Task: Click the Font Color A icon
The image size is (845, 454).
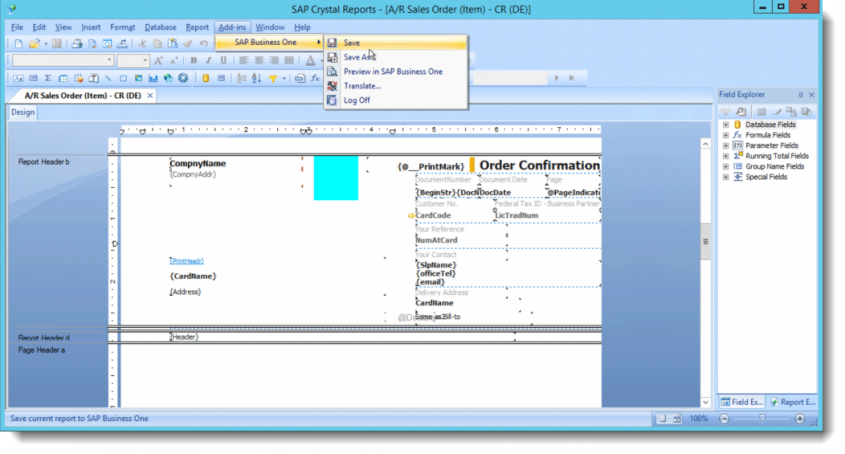Action: 310,60
